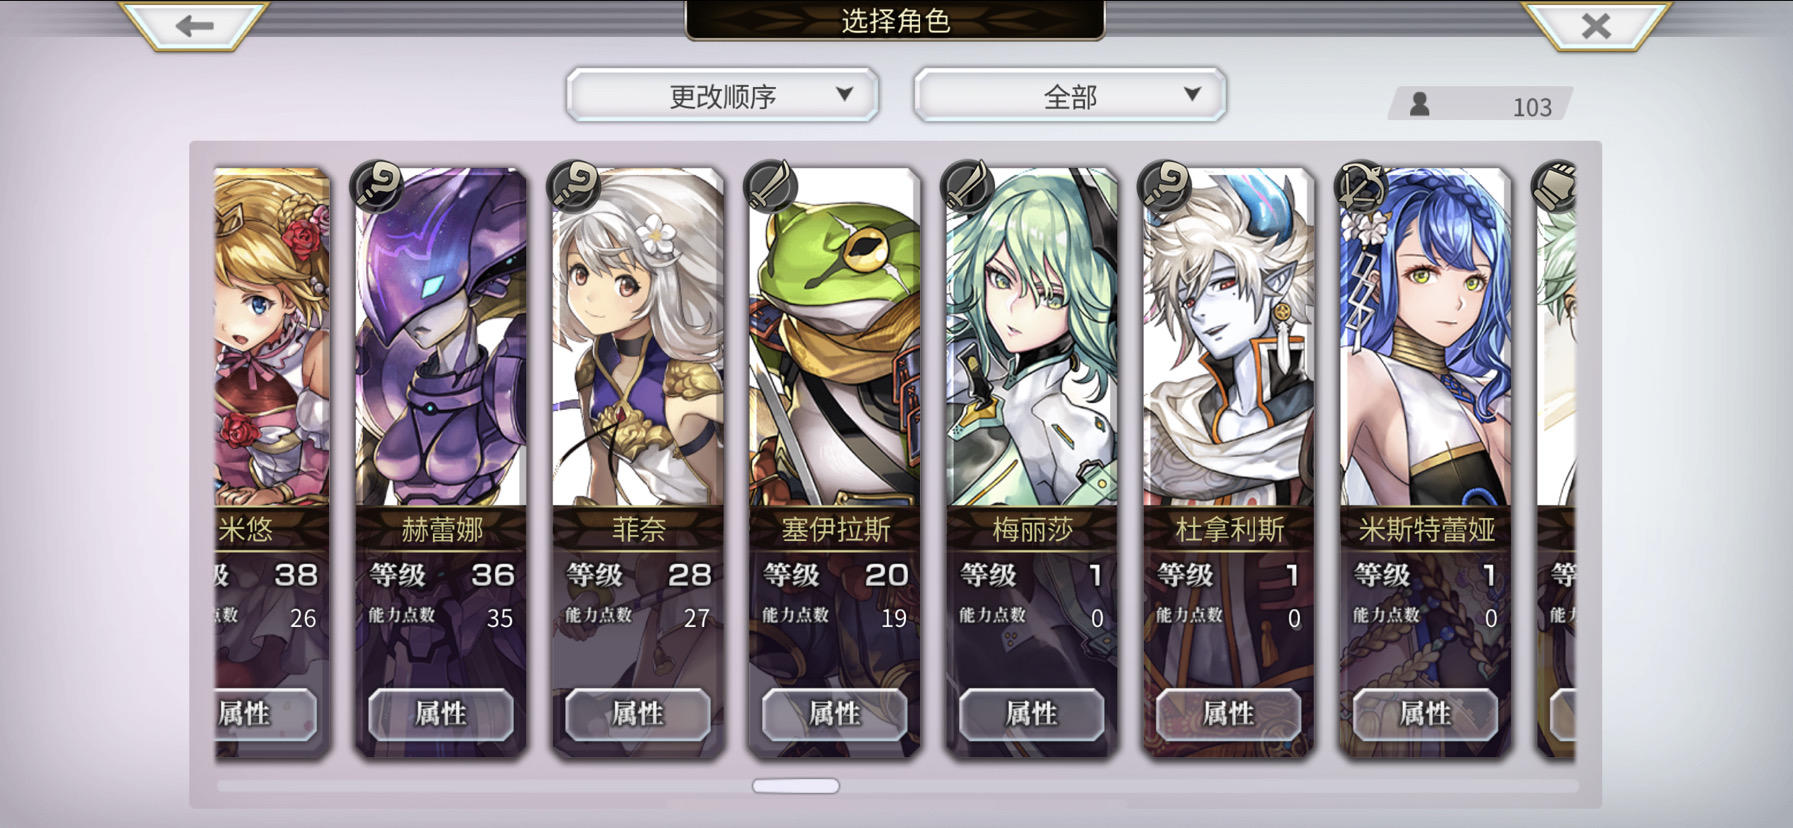Open the 全部 filter dropdown
The height and width of the screenshot is (828, 1793).
click(1069, 96)
